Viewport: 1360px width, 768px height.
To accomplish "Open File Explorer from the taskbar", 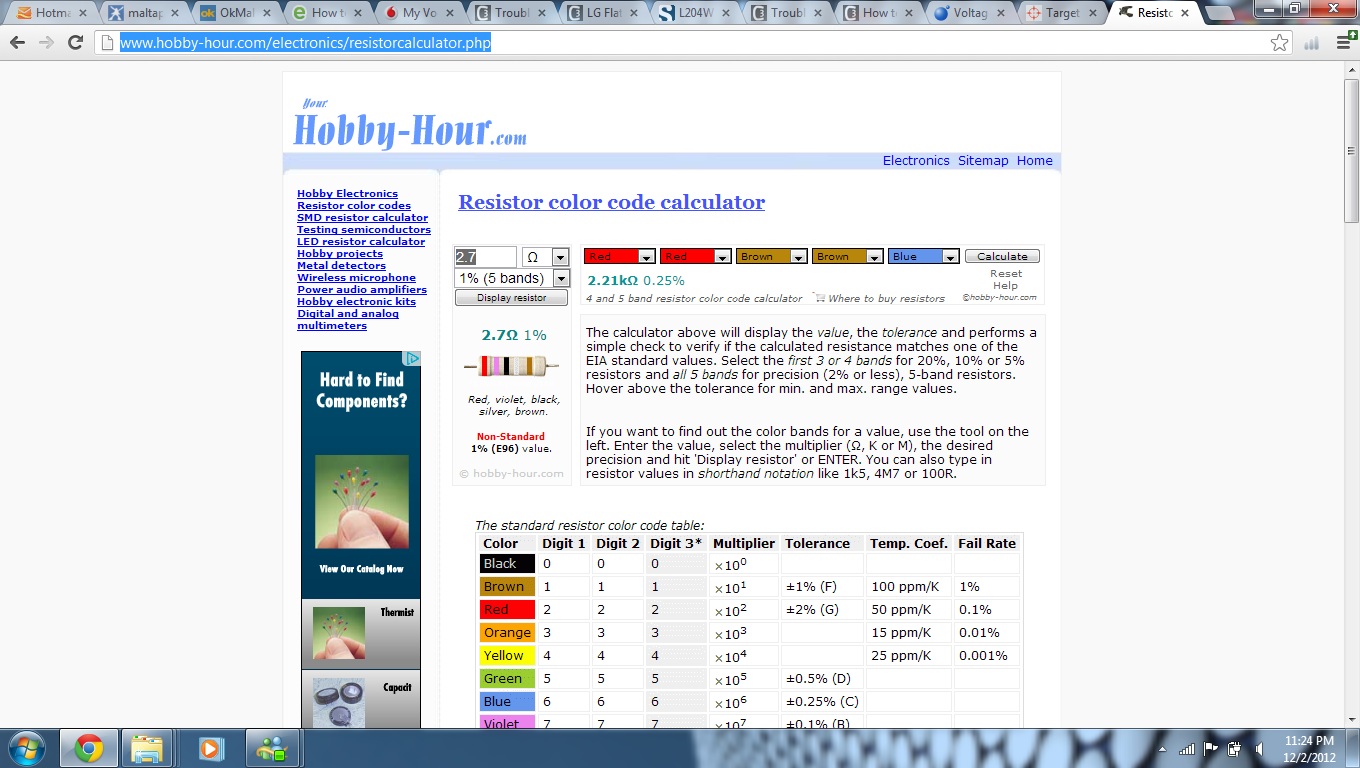I will point(148,748).
